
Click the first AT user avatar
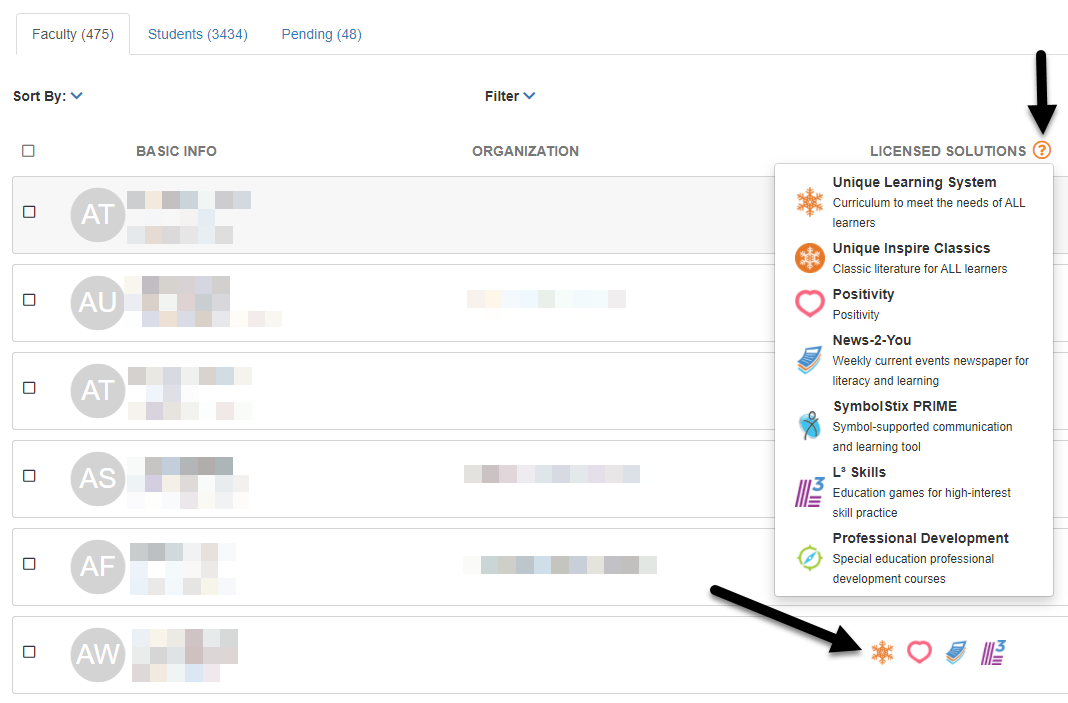click(x=98, y=215)
